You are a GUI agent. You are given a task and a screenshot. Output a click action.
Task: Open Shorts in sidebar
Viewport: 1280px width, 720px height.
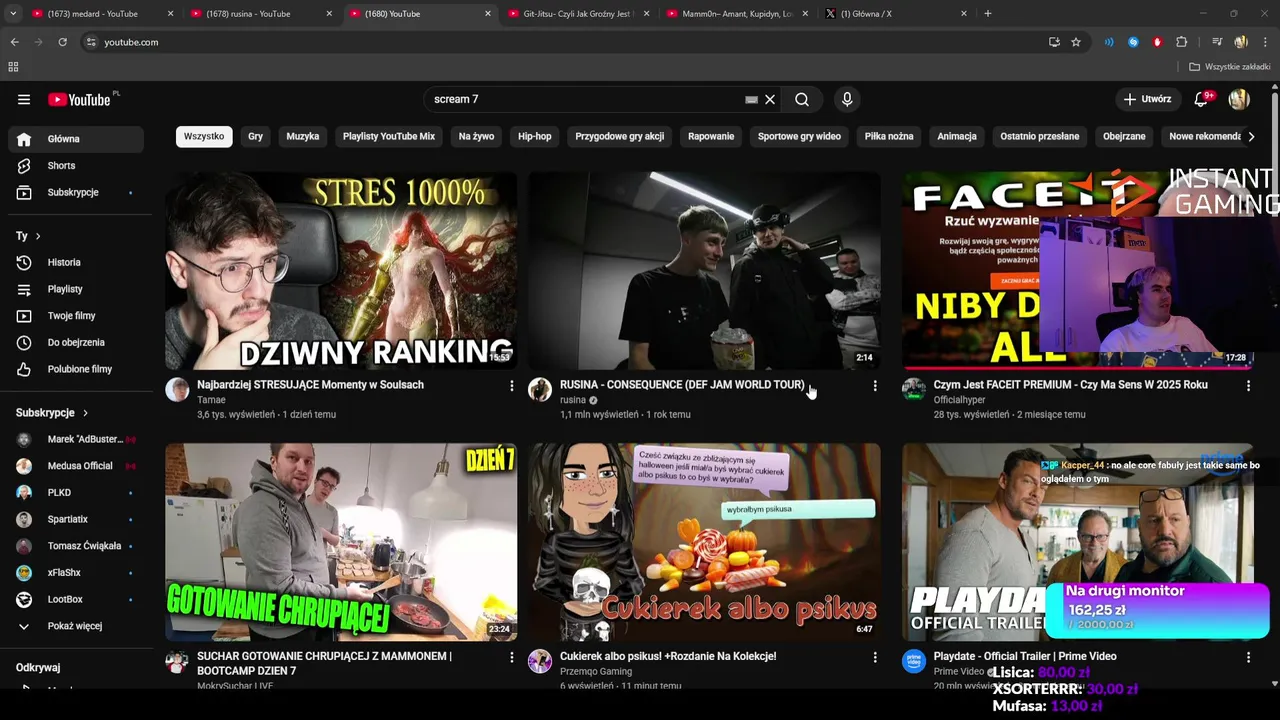click(76, 165)
